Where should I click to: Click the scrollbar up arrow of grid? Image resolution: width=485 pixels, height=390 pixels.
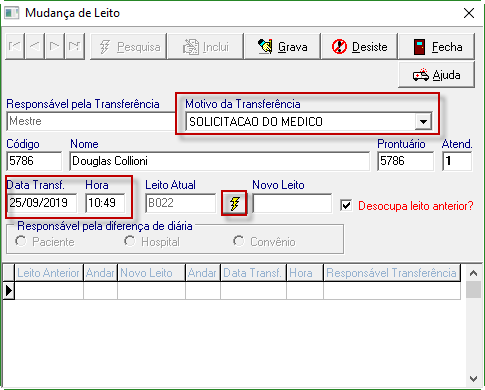point(473,273)
